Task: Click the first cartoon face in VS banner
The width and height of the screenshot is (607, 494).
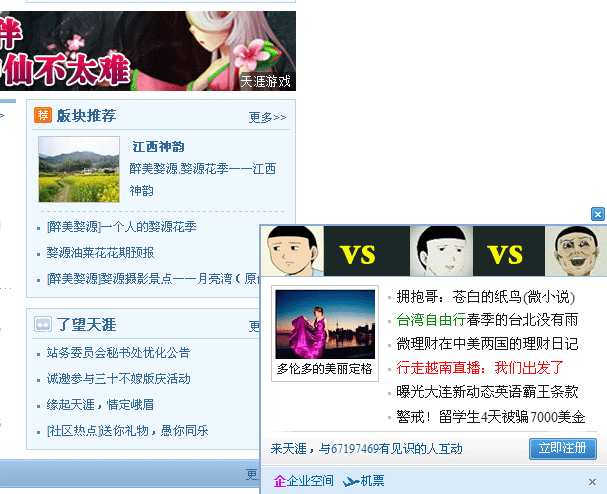Action: tap(292, 251)
